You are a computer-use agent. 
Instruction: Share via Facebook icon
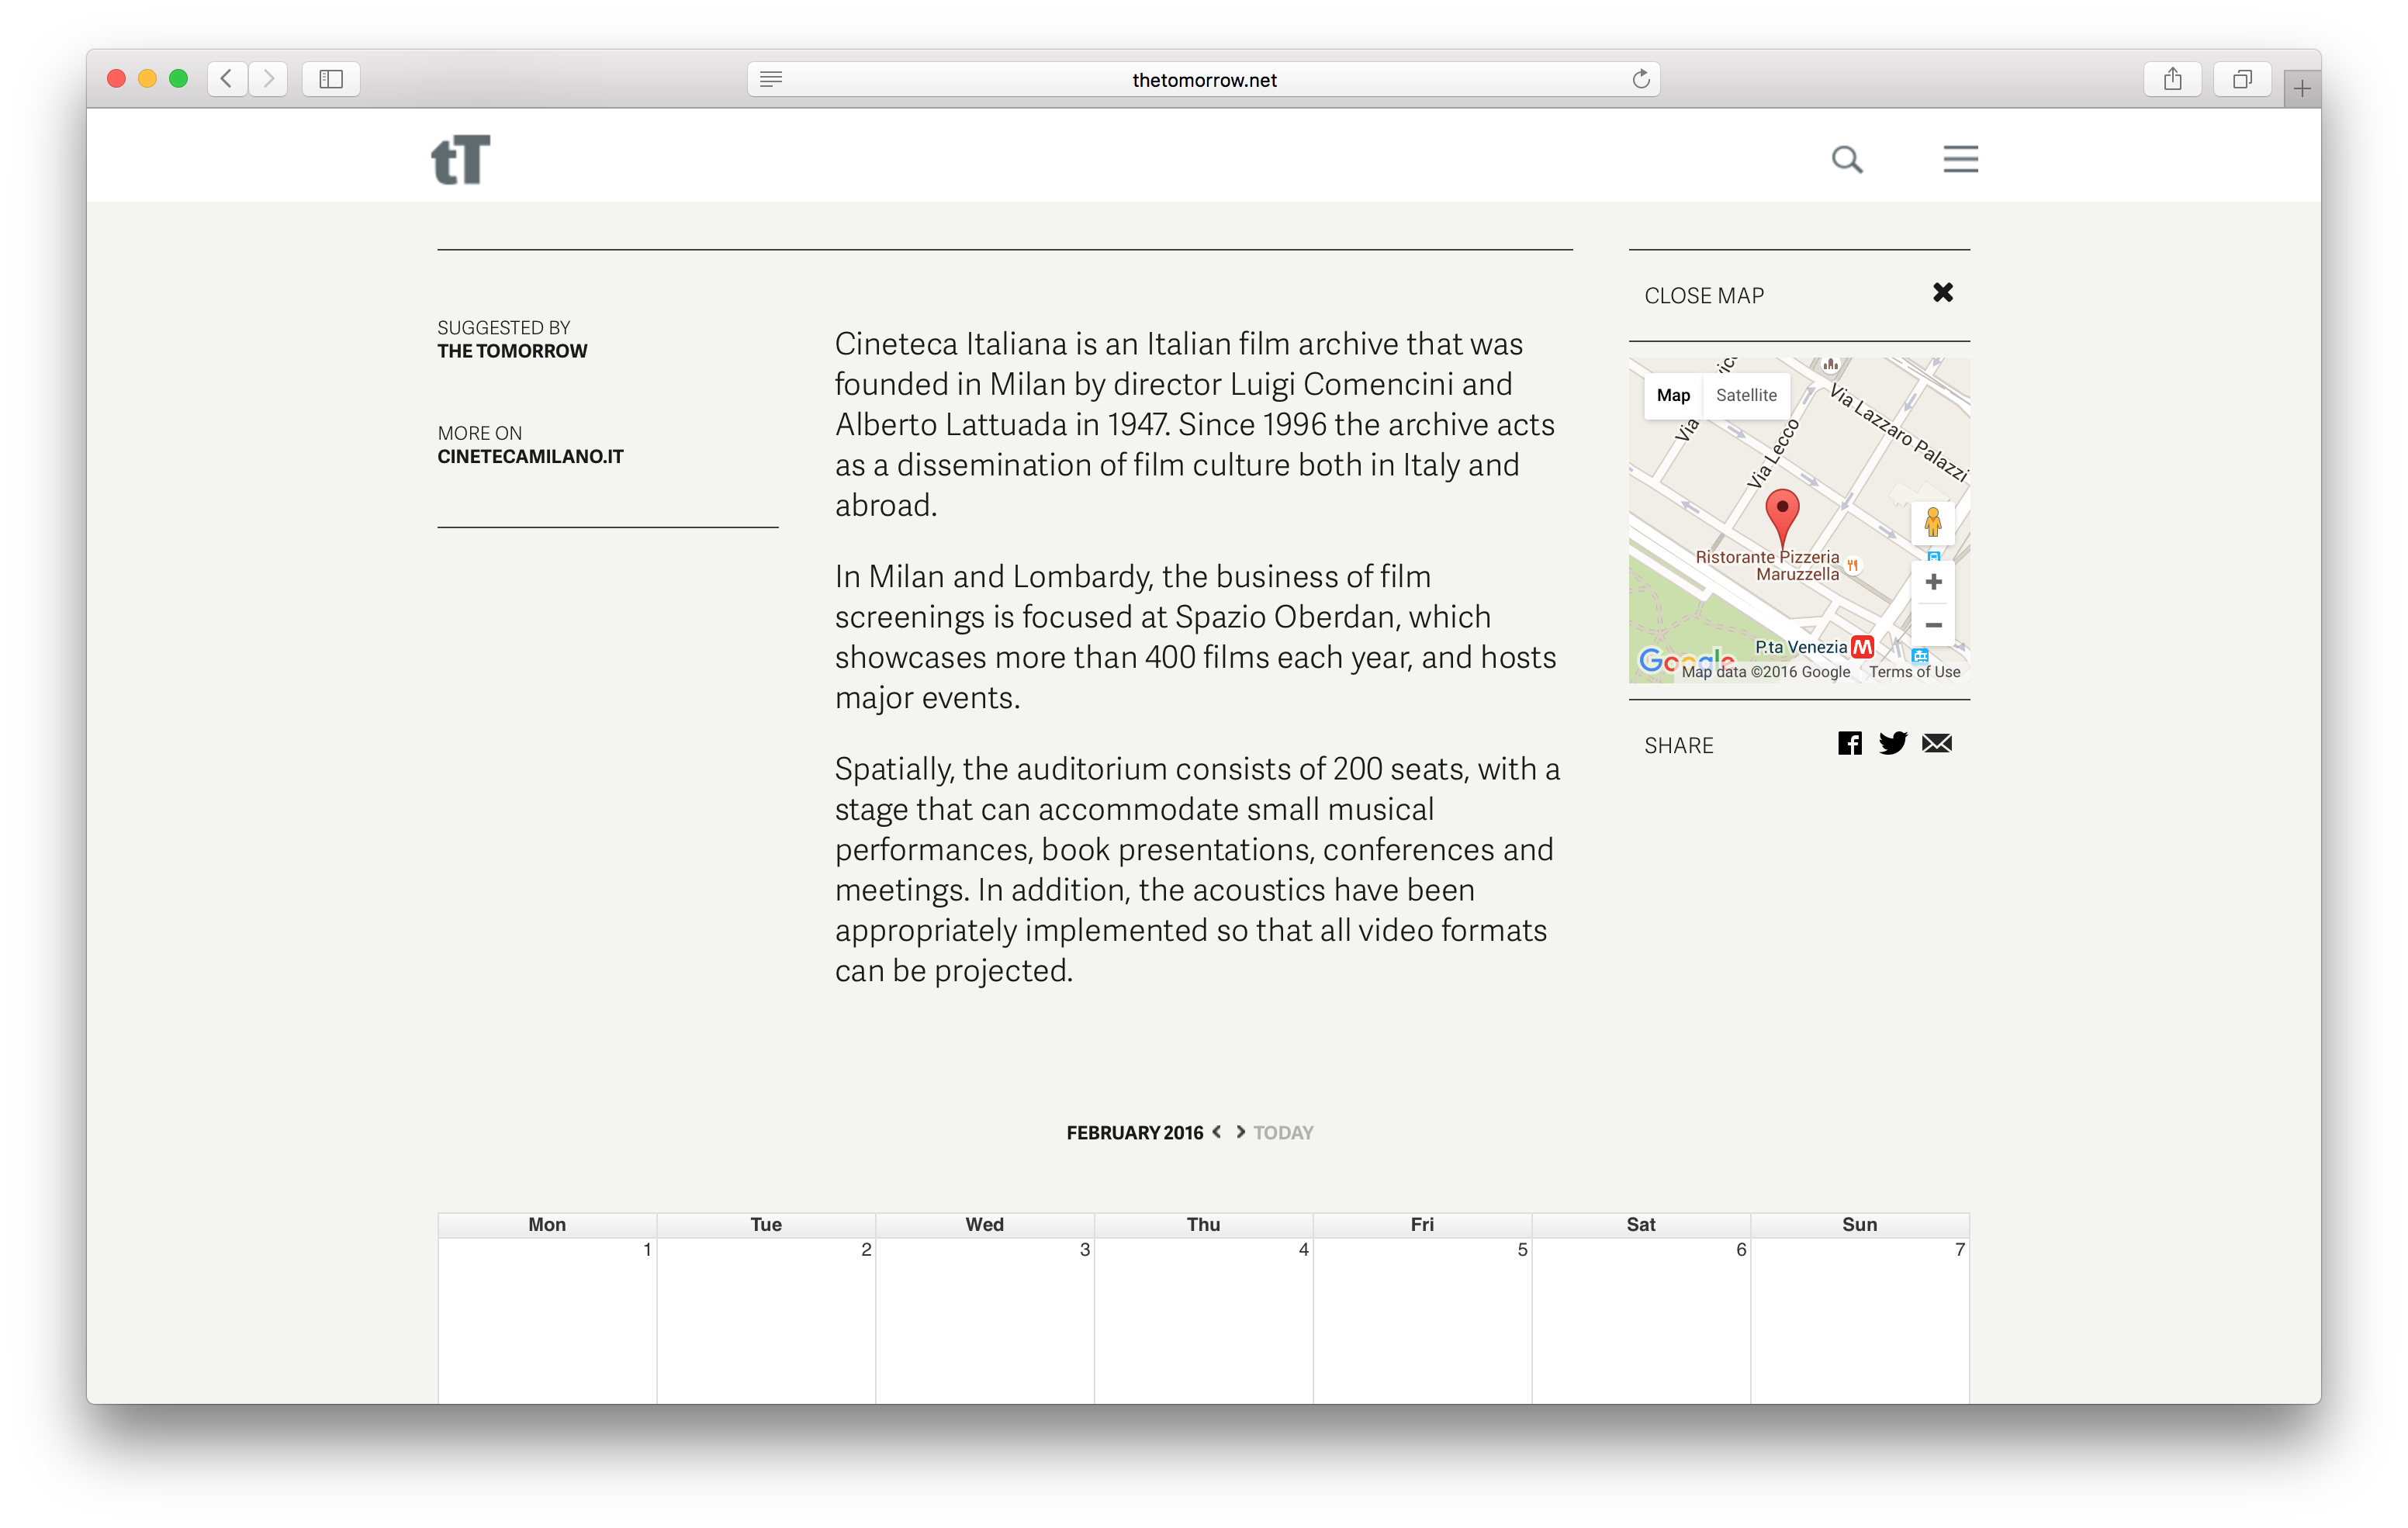coord(1849,743)
